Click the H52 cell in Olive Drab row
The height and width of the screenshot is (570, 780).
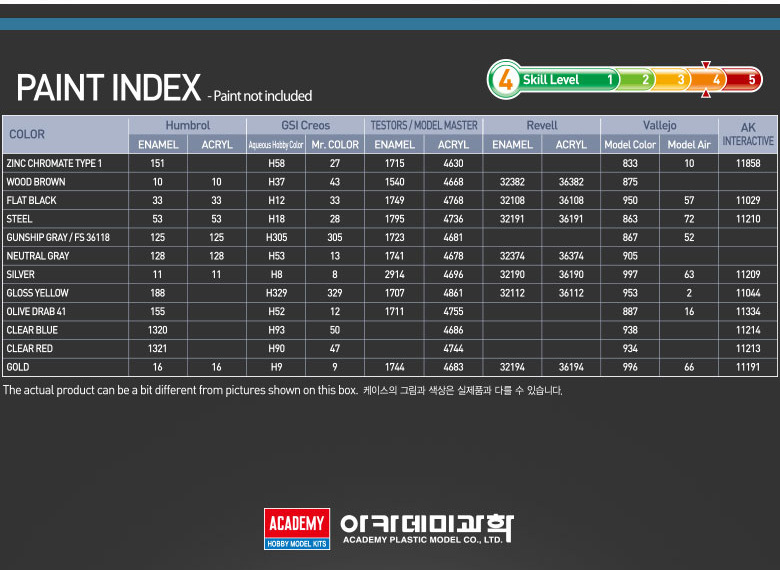[276, 311]
